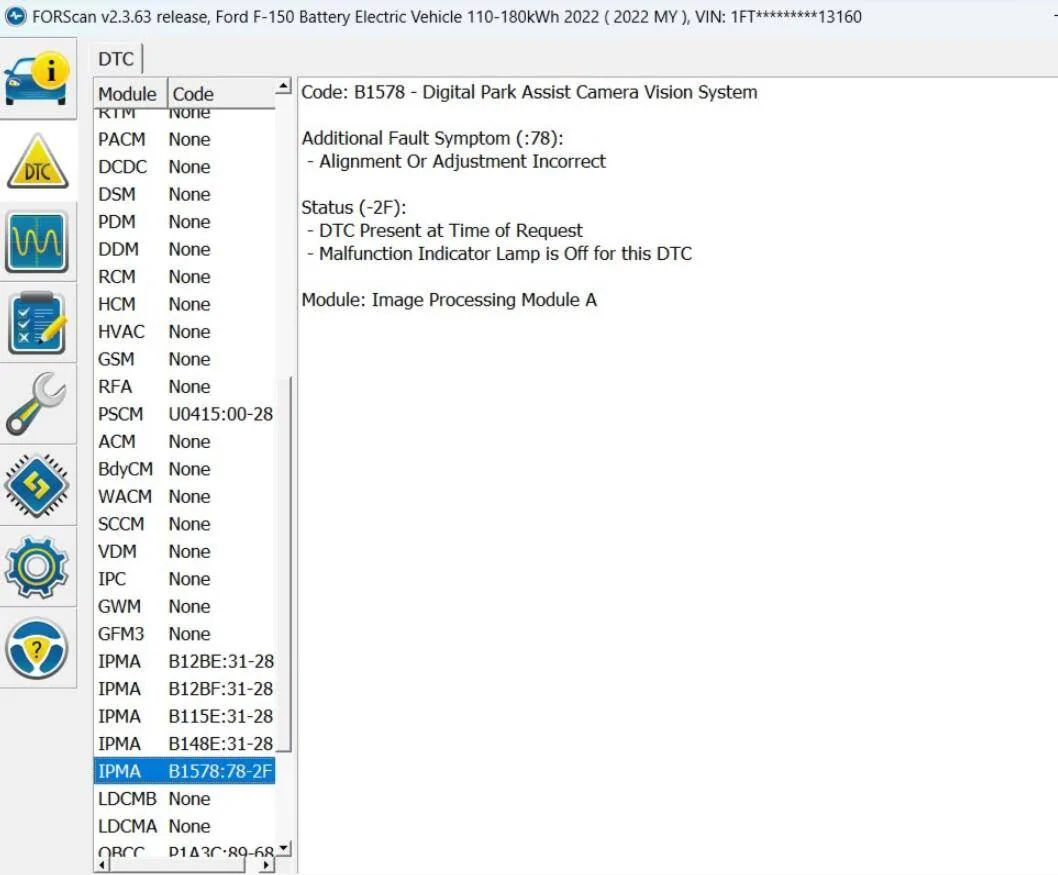Open the tests checklist clipboard icon
The image size is (1058, 875).
[x=37, y=323]
